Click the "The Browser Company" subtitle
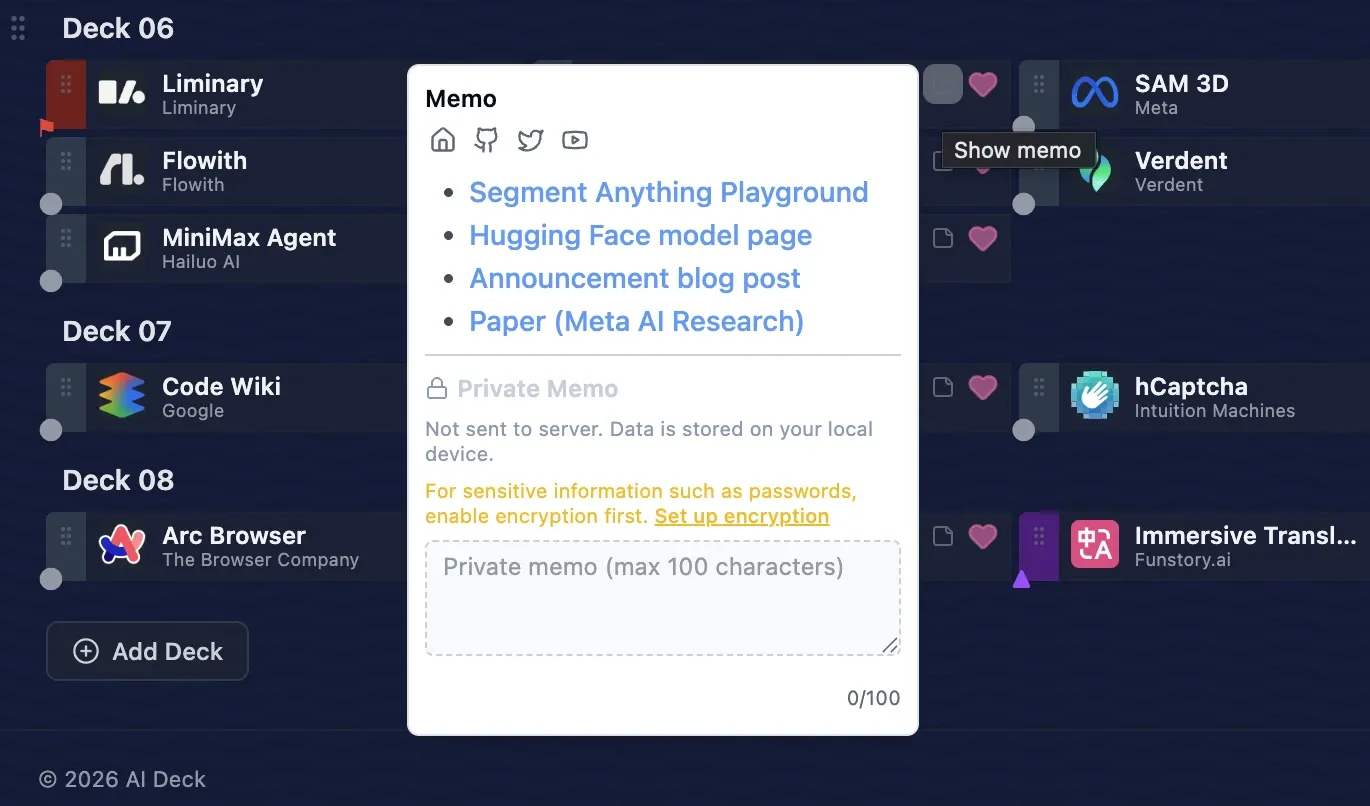The height and width of the screenshot is (806, 1370). tap(261, 559)
